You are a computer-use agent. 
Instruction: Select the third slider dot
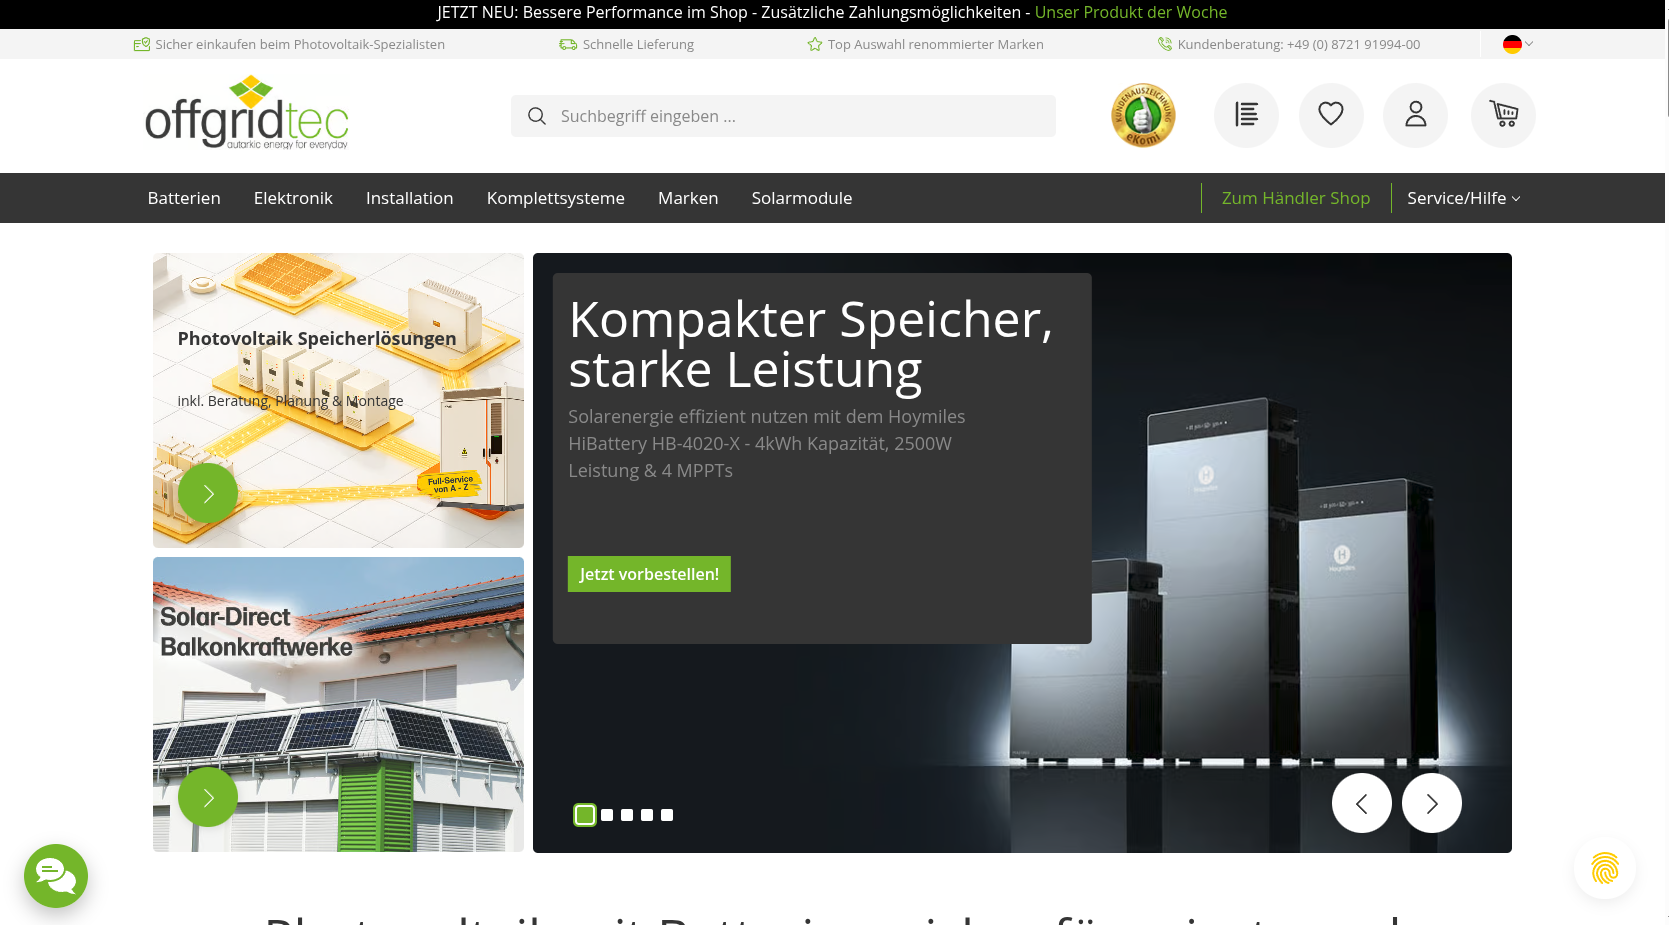(x=627, y=815)
